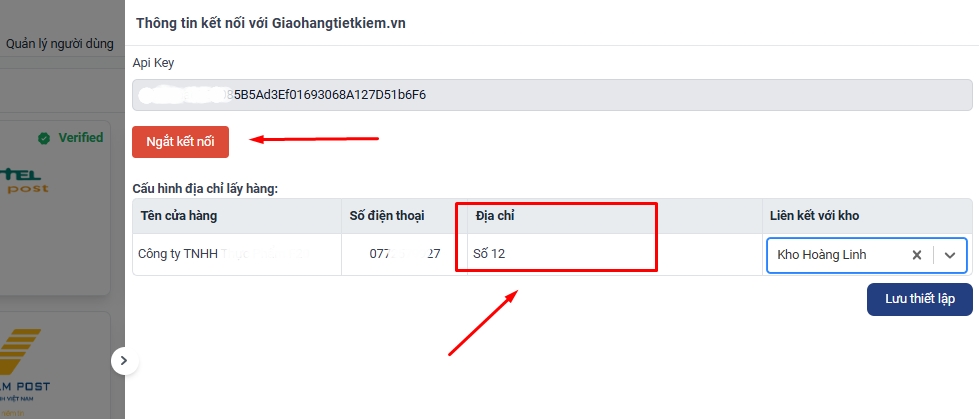979x419 pixels.
Task: Select the phone number cell in table
Action: [404, 254]
